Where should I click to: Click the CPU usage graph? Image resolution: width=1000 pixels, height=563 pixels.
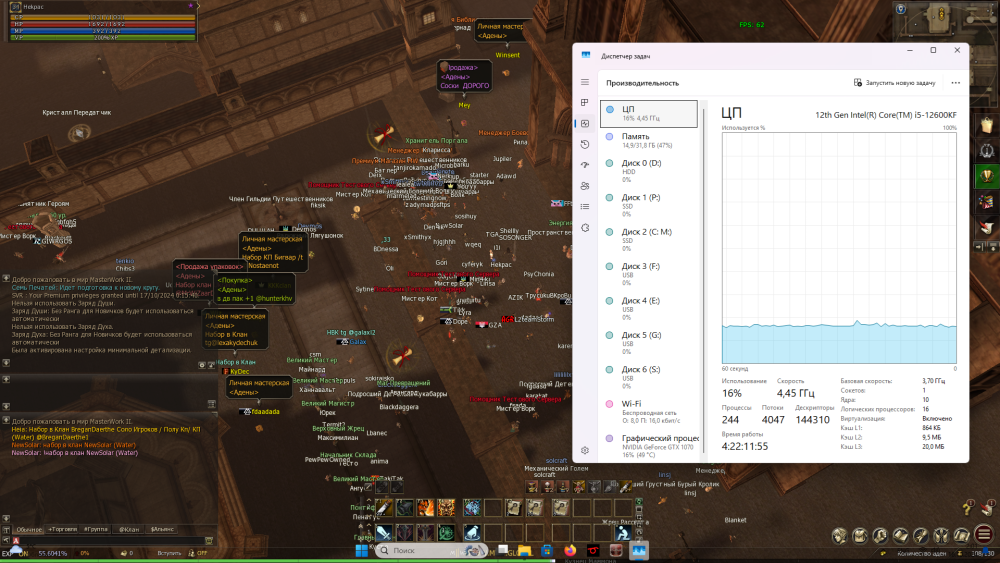point(839,248)
